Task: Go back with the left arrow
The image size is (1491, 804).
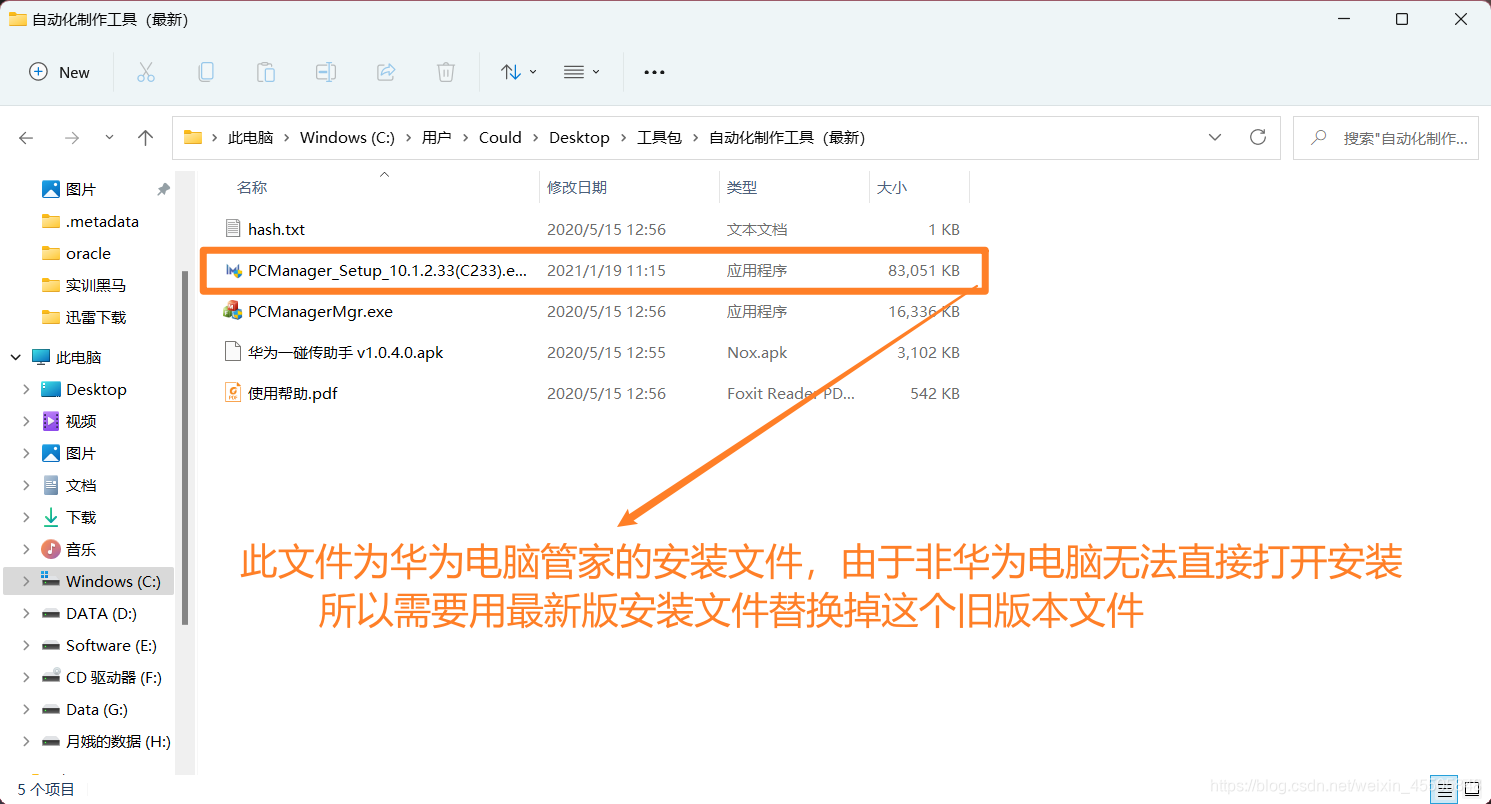Action: (27, 138)
